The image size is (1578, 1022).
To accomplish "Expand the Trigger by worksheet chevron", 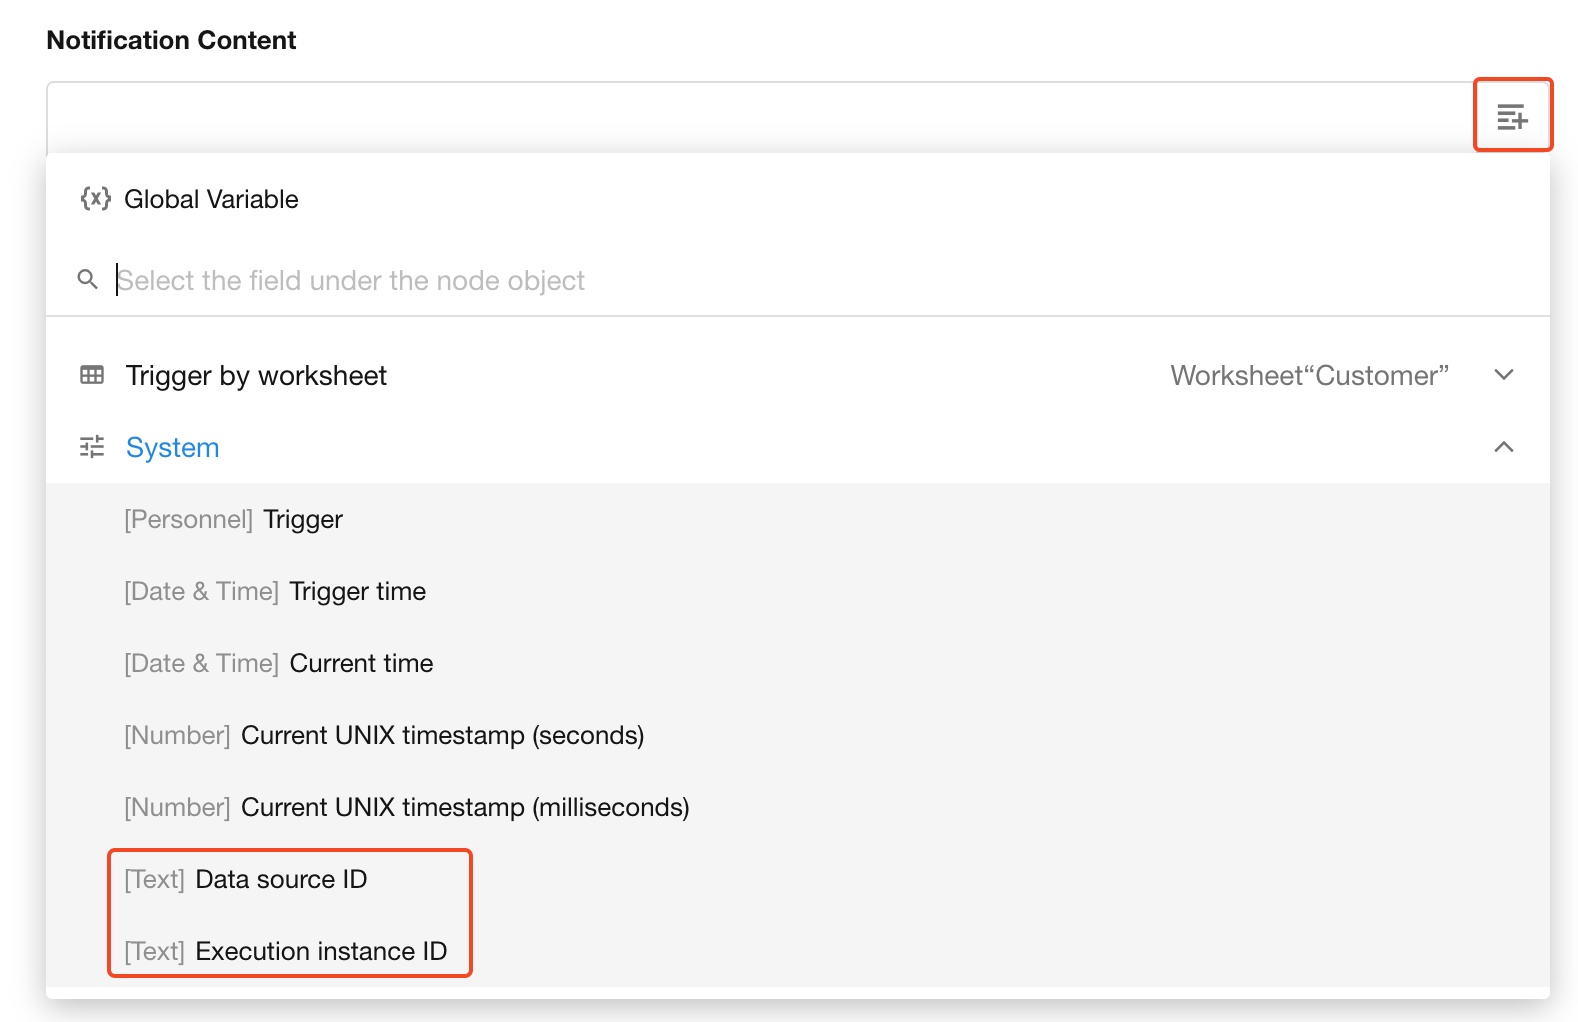I will click(x=1503, y=375).
